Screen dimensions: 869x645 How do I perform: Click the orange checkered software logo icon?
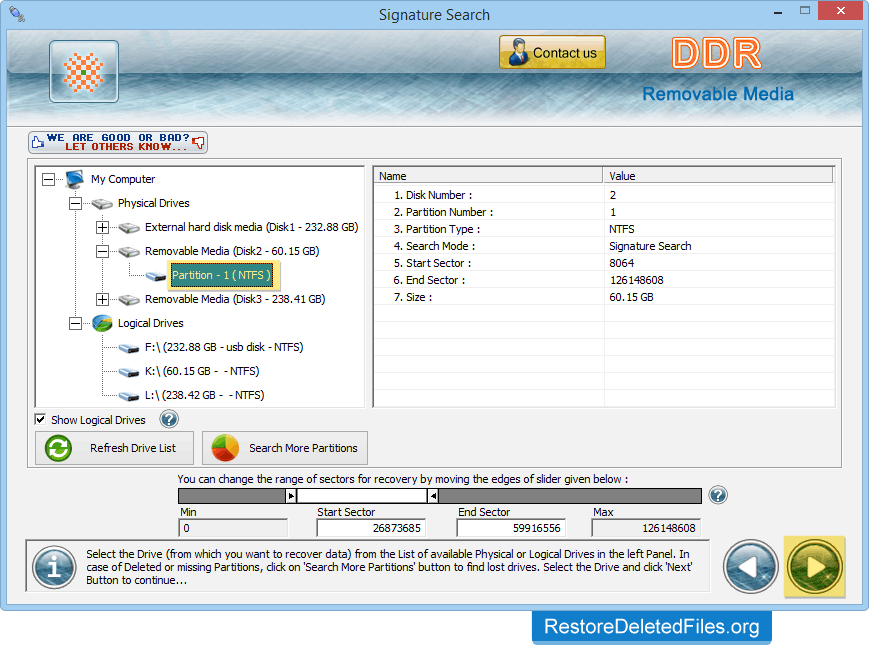pos(84,71)
